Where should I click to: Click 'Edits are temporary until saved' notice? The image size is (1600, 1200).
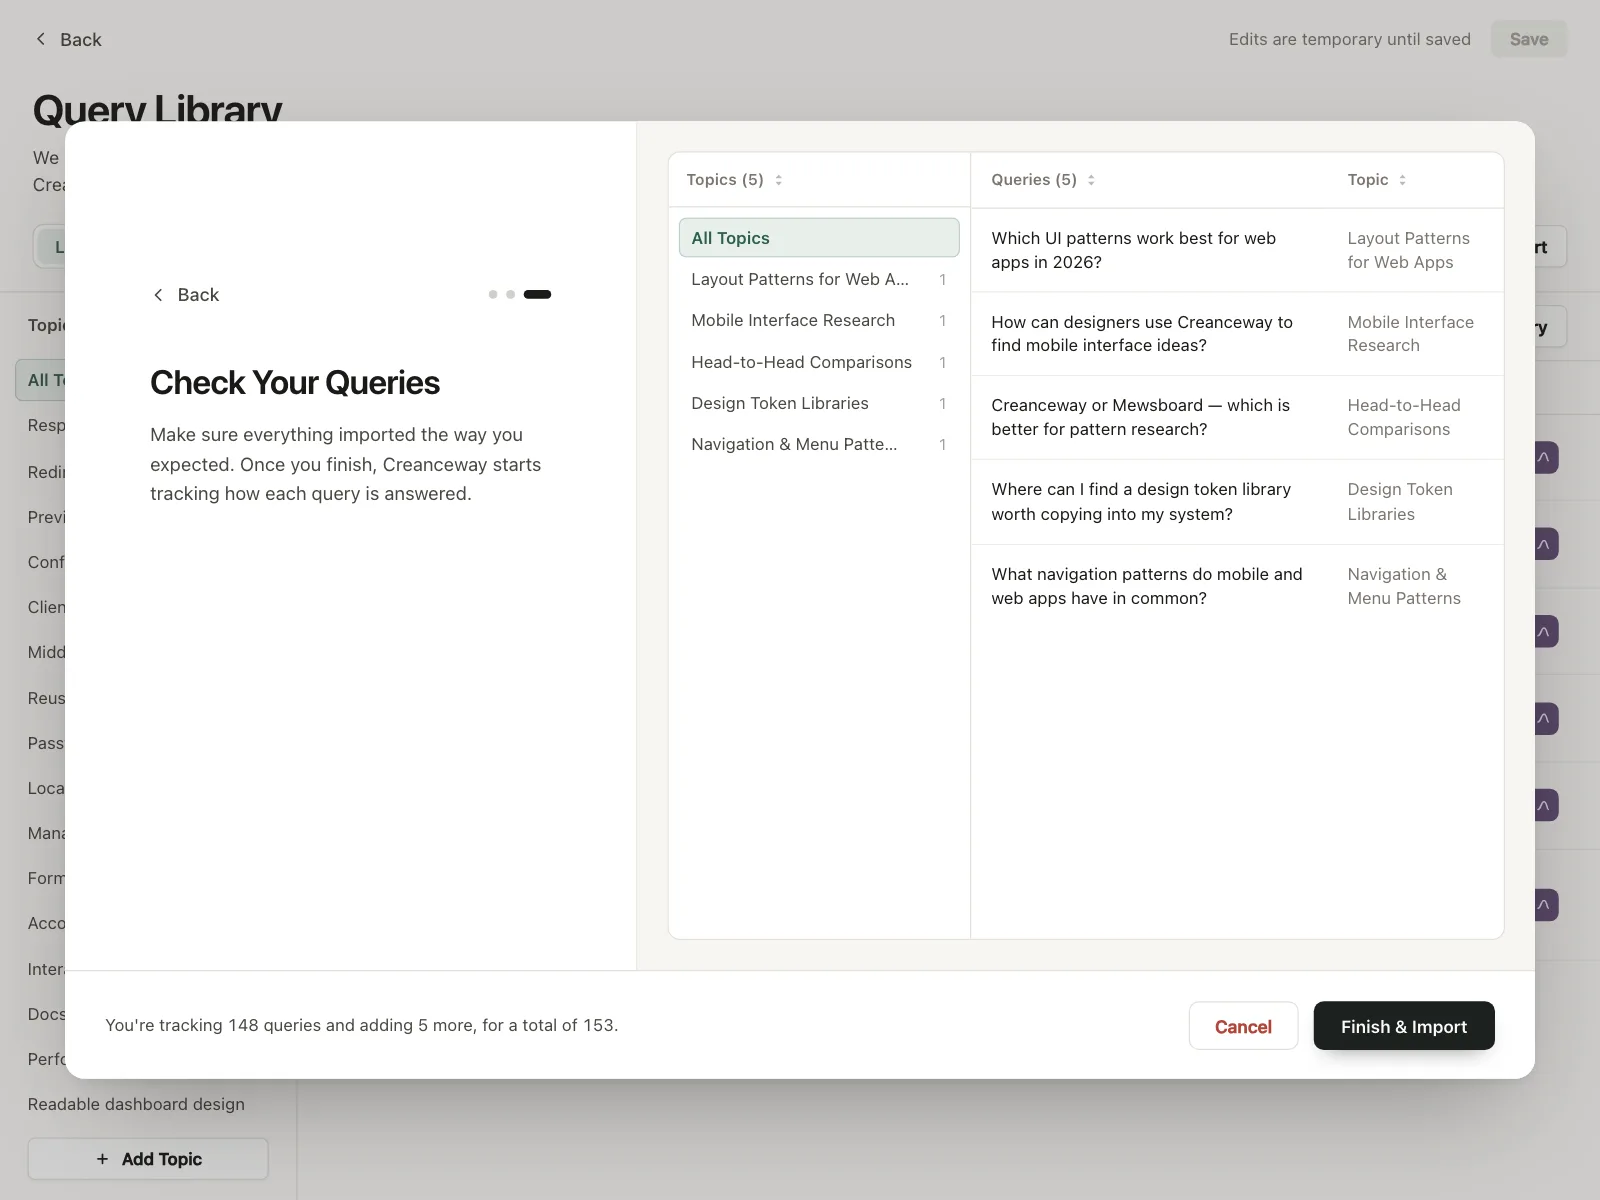coord(1349,39)
